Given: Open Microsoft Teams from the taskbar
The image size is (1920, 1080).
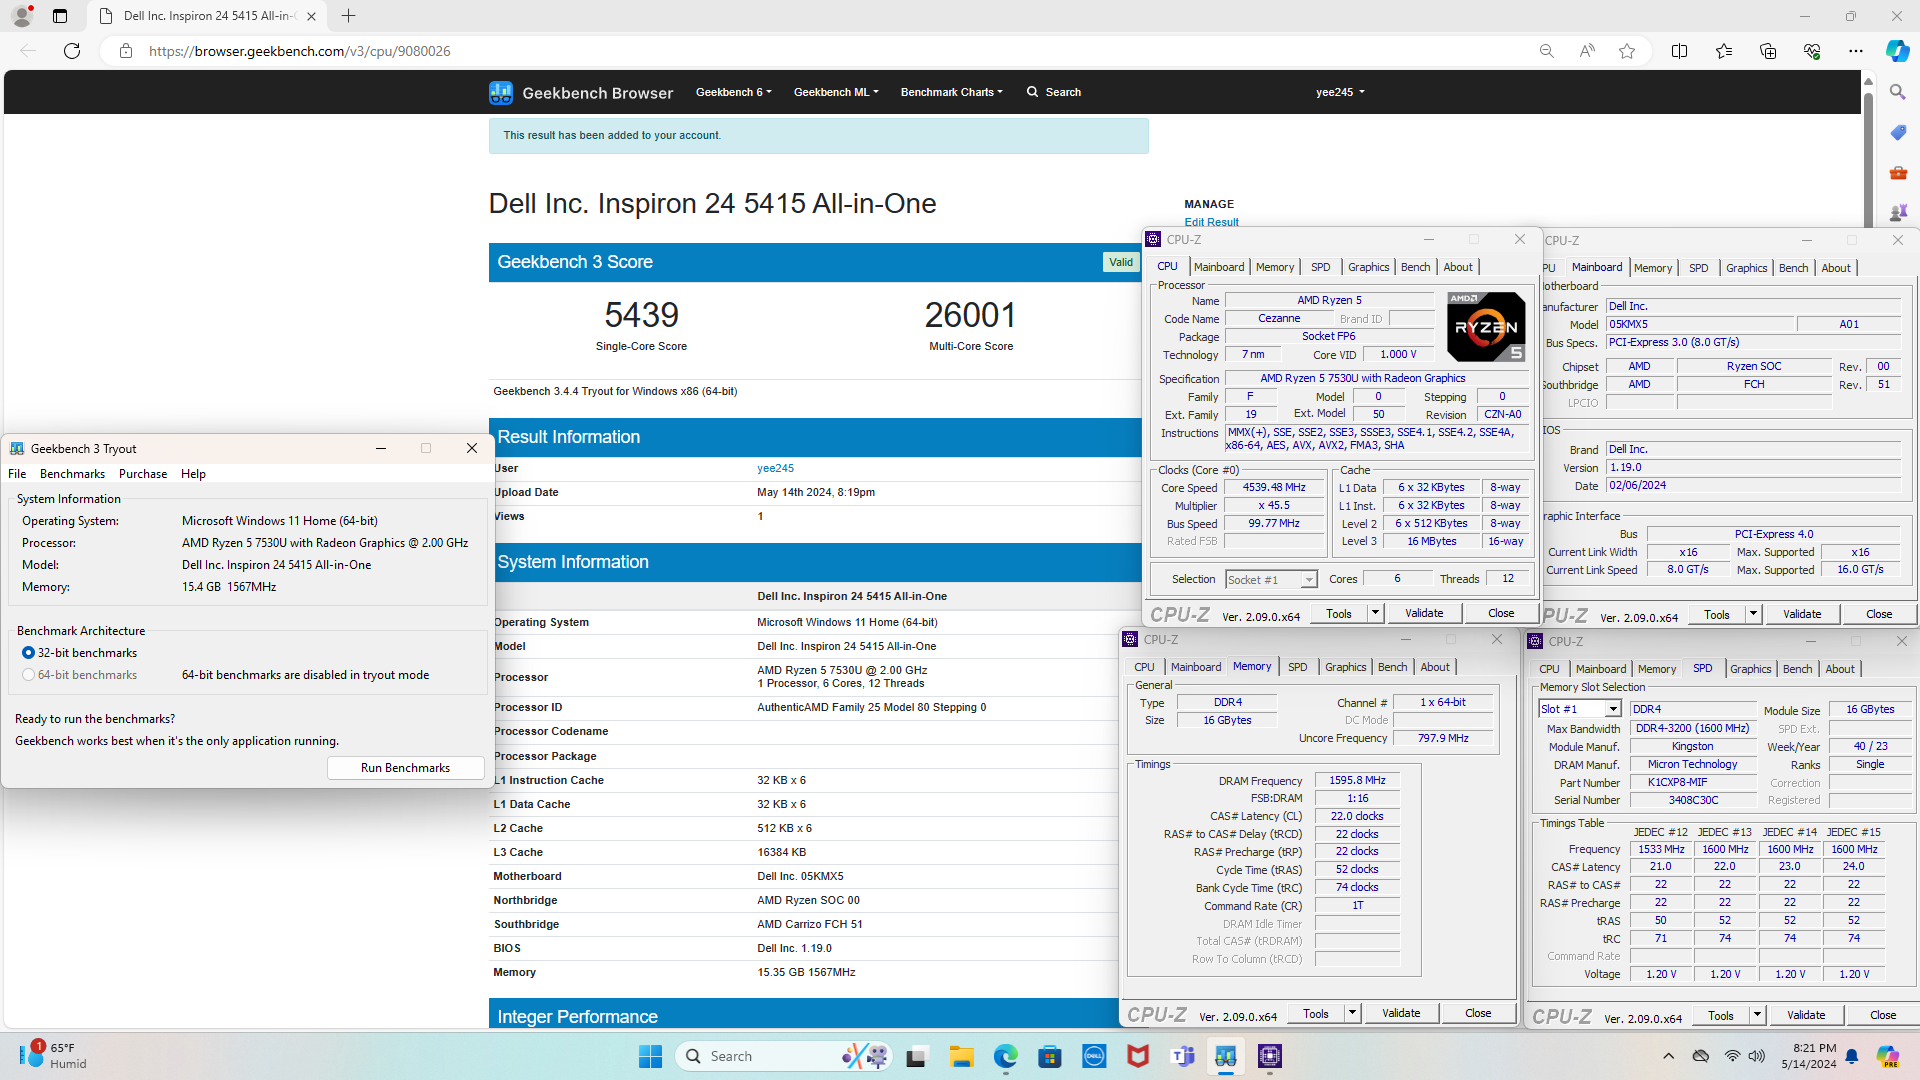Looking at the screenshot, I should point(1182,1056).
